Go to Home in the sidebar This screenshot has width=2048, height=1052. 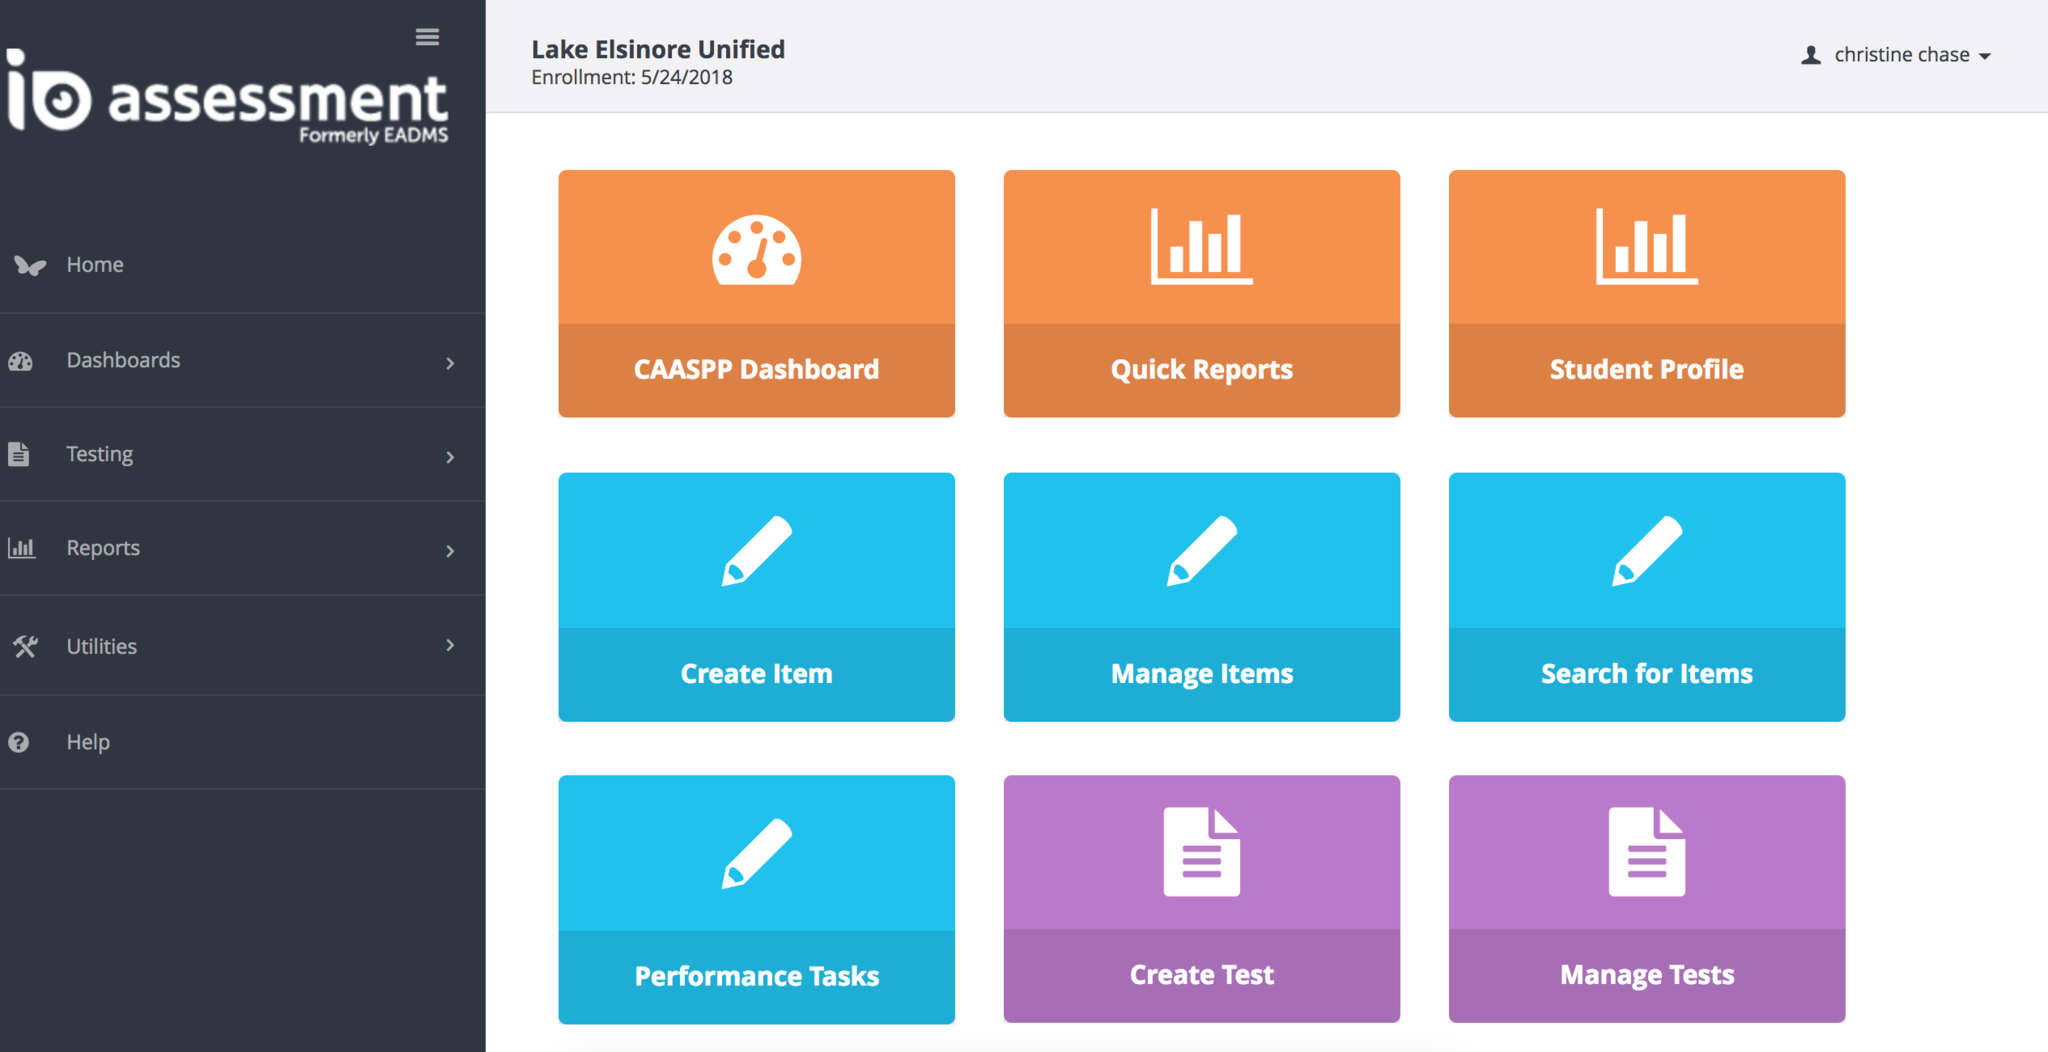[x=95, y=265]
